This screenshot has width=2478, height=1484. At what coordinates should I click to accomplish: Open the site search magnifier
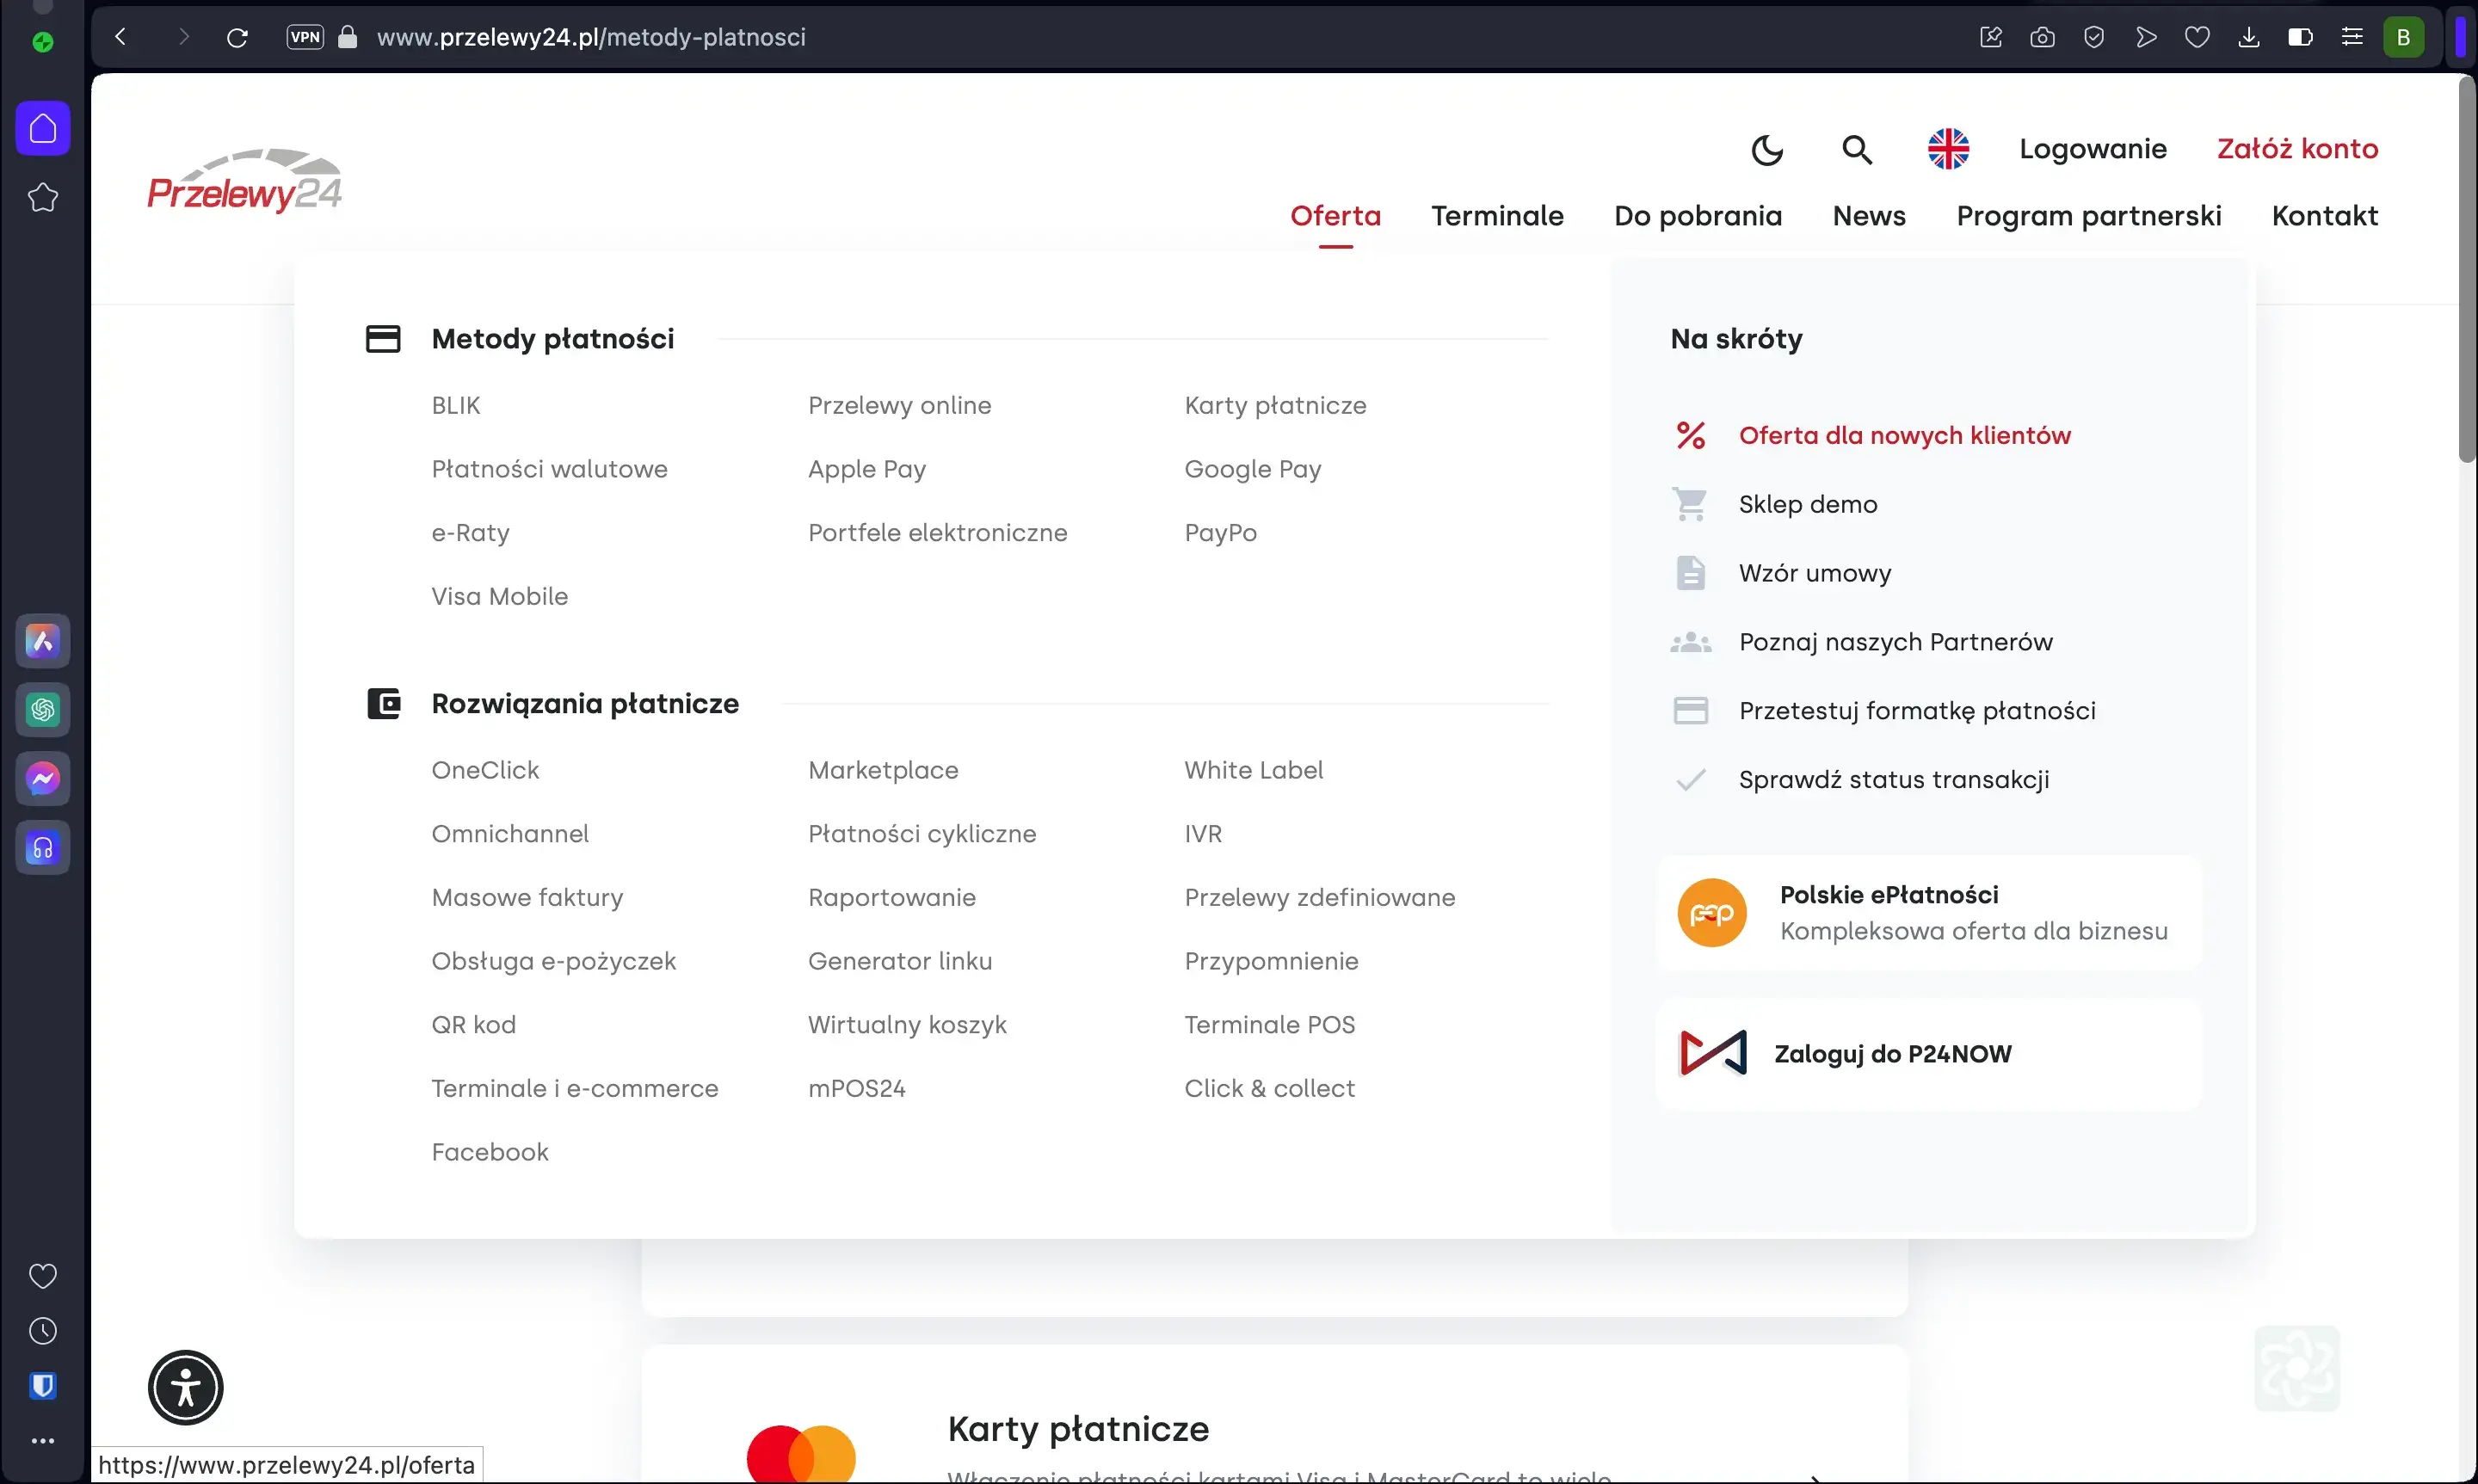coord(1857,150)
